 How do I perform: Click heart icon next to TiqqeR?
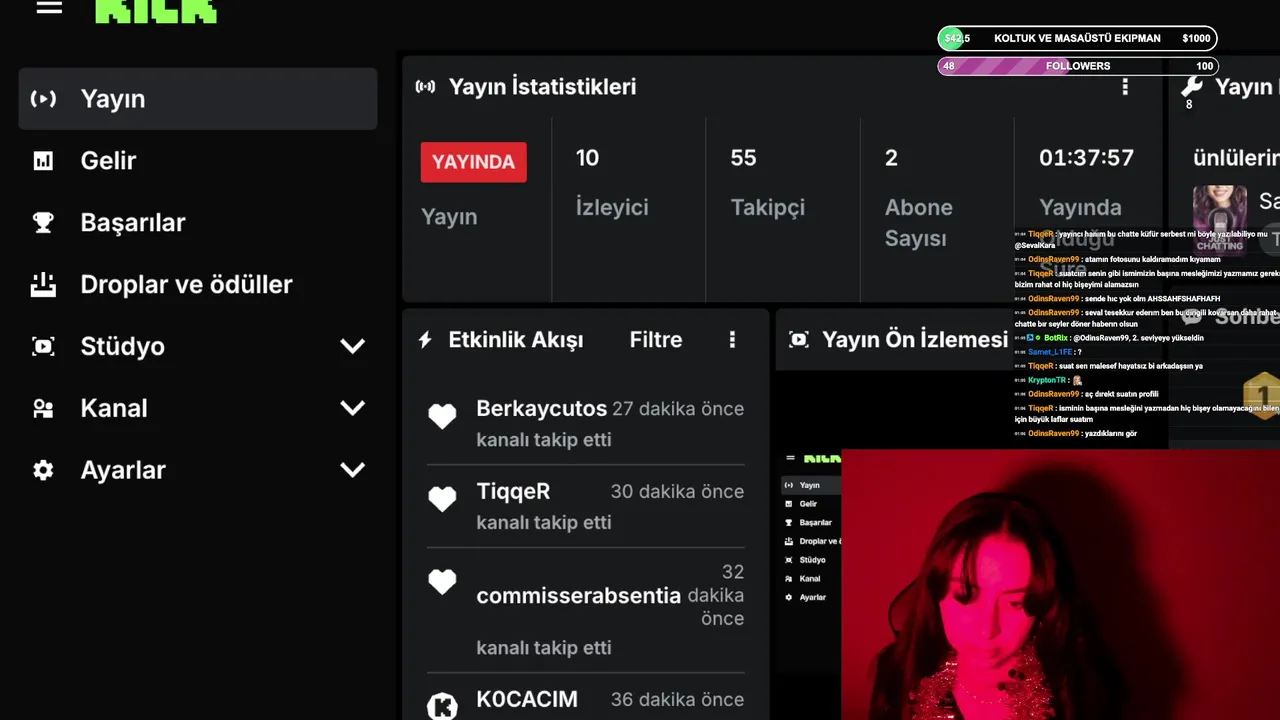pyautogui.click(x=442, y=499)
